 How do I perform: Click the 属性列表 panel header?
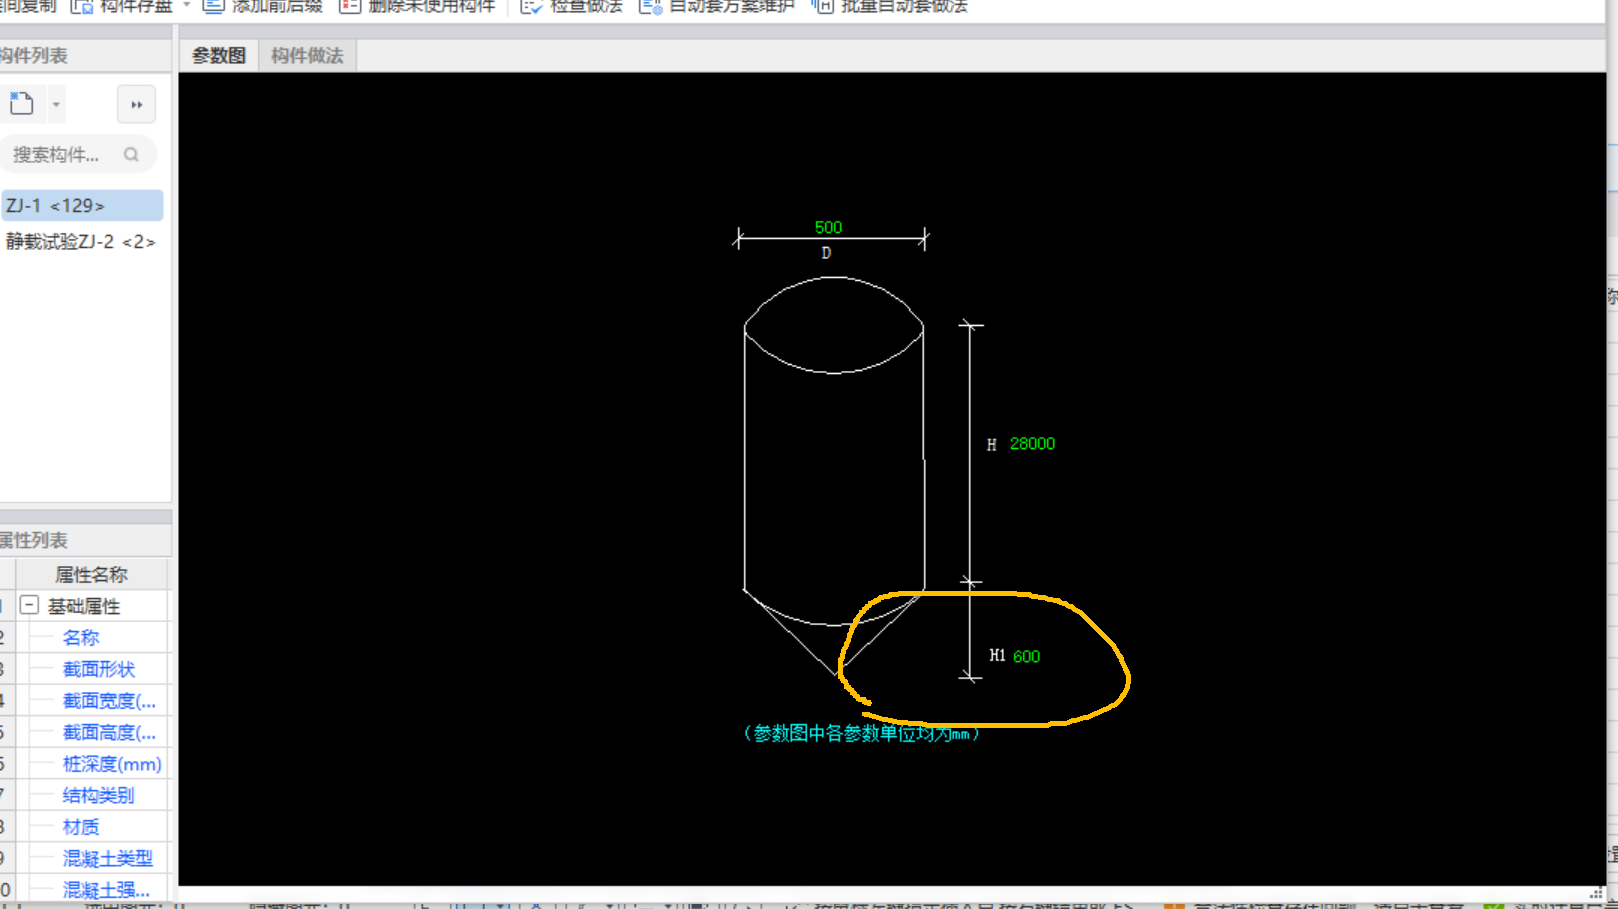click(85, 540)
